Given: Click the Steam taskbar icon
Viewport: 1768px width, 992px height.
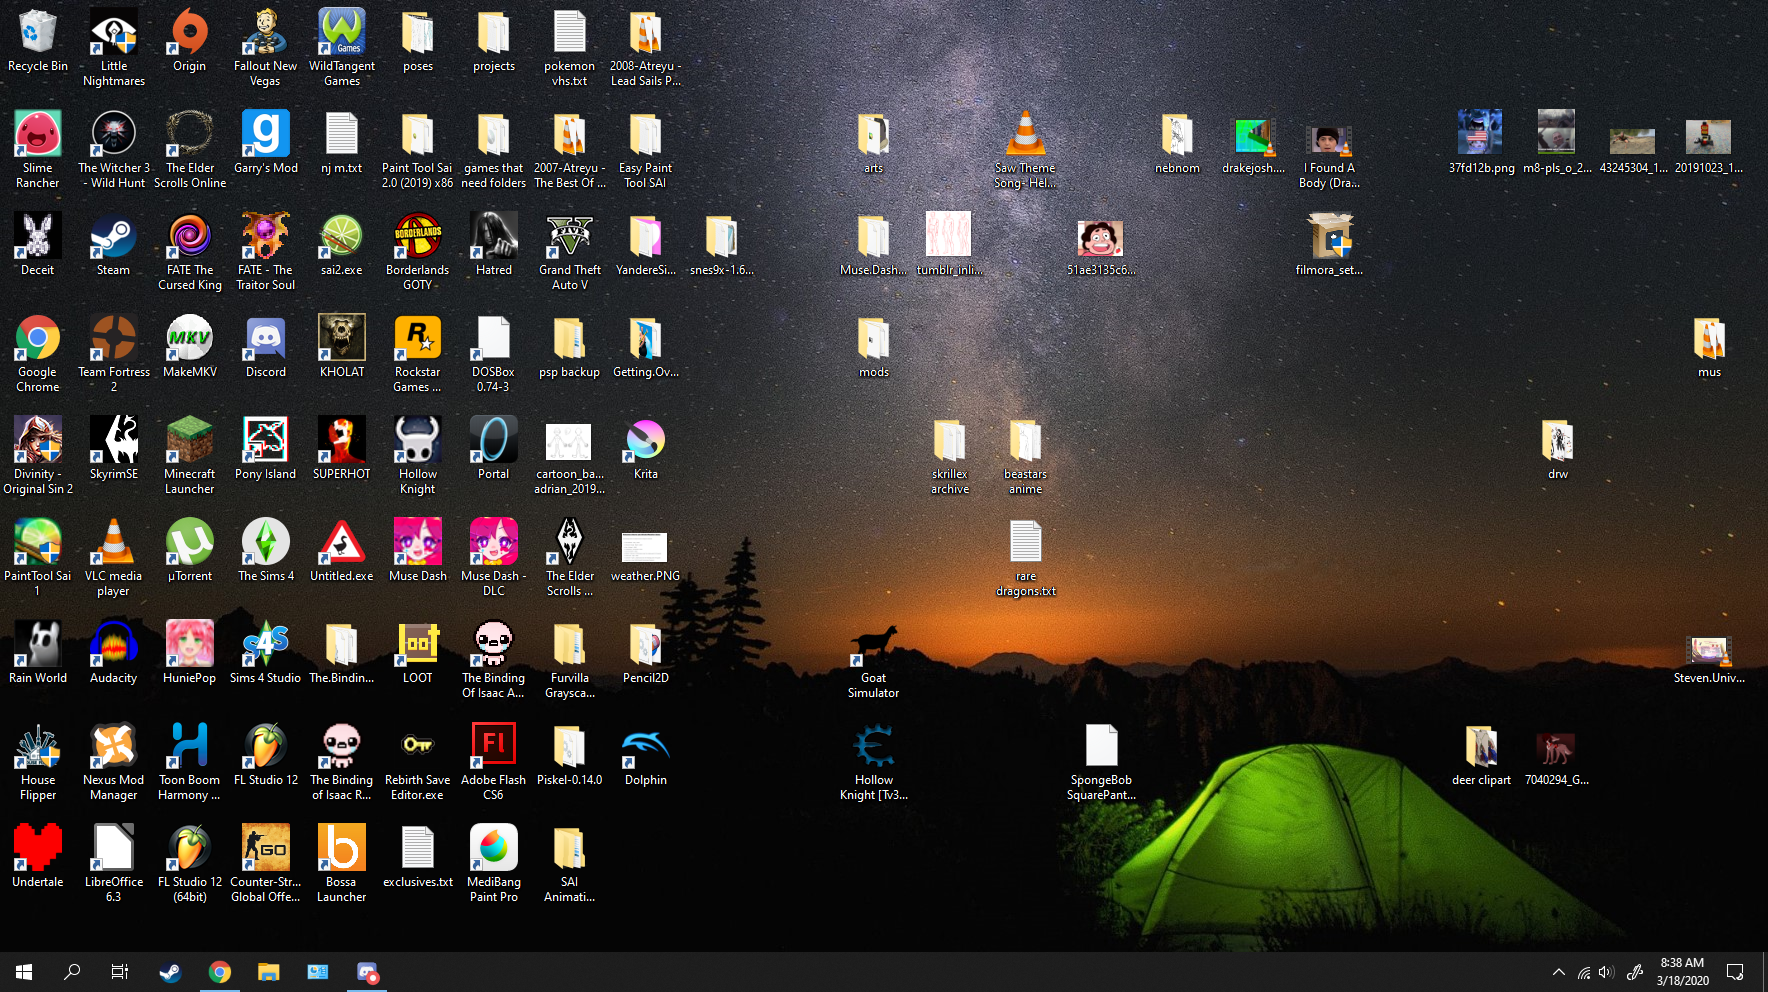Looking at the screenshot, I should (x=170, y=972).
